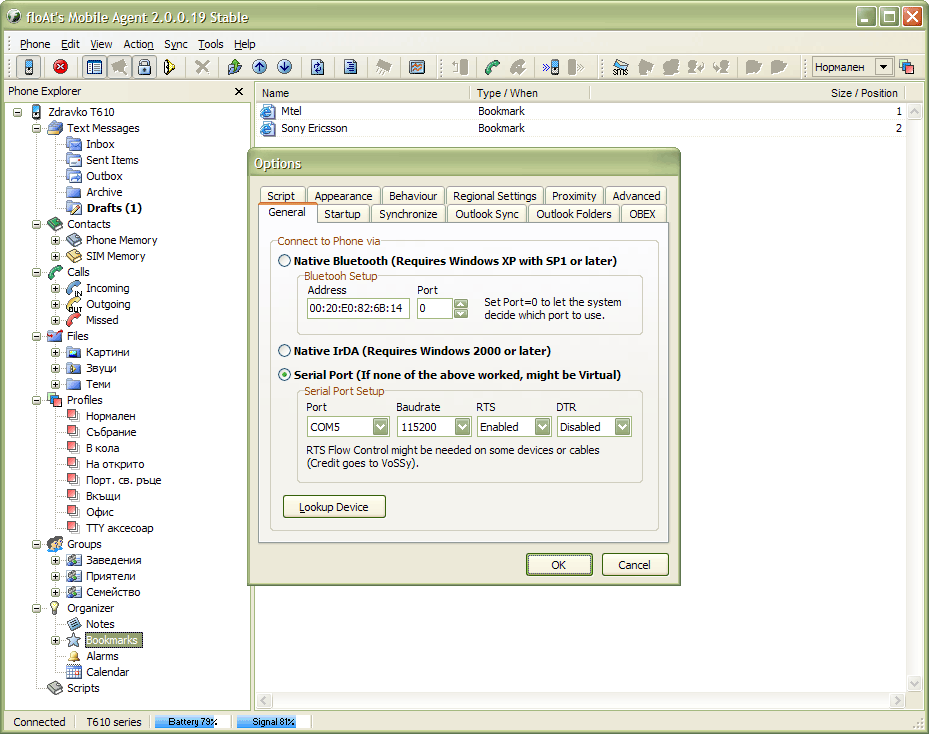Click the Bluetooth Address input field
The width and height of the screenshot is (929, 734).
tap(358, 308)
